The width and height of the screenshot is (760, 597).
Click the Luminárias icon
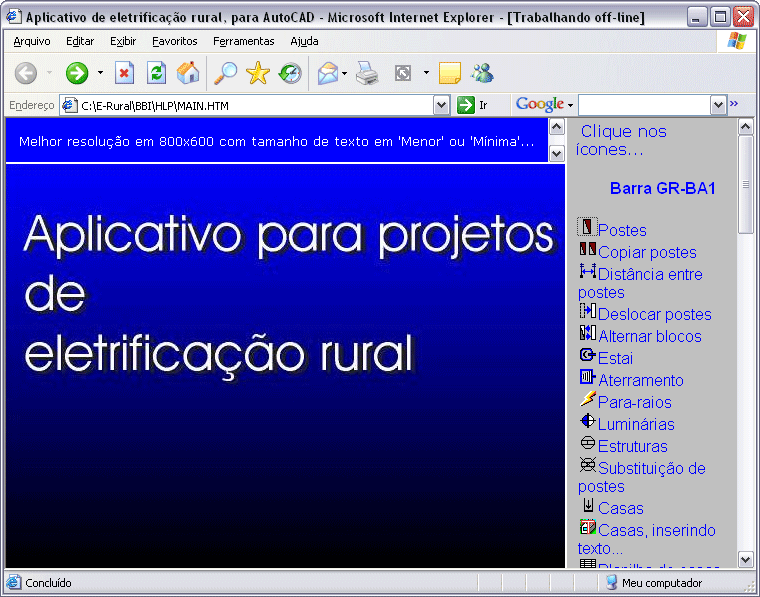pyautogui.click(x=587, y=421)
